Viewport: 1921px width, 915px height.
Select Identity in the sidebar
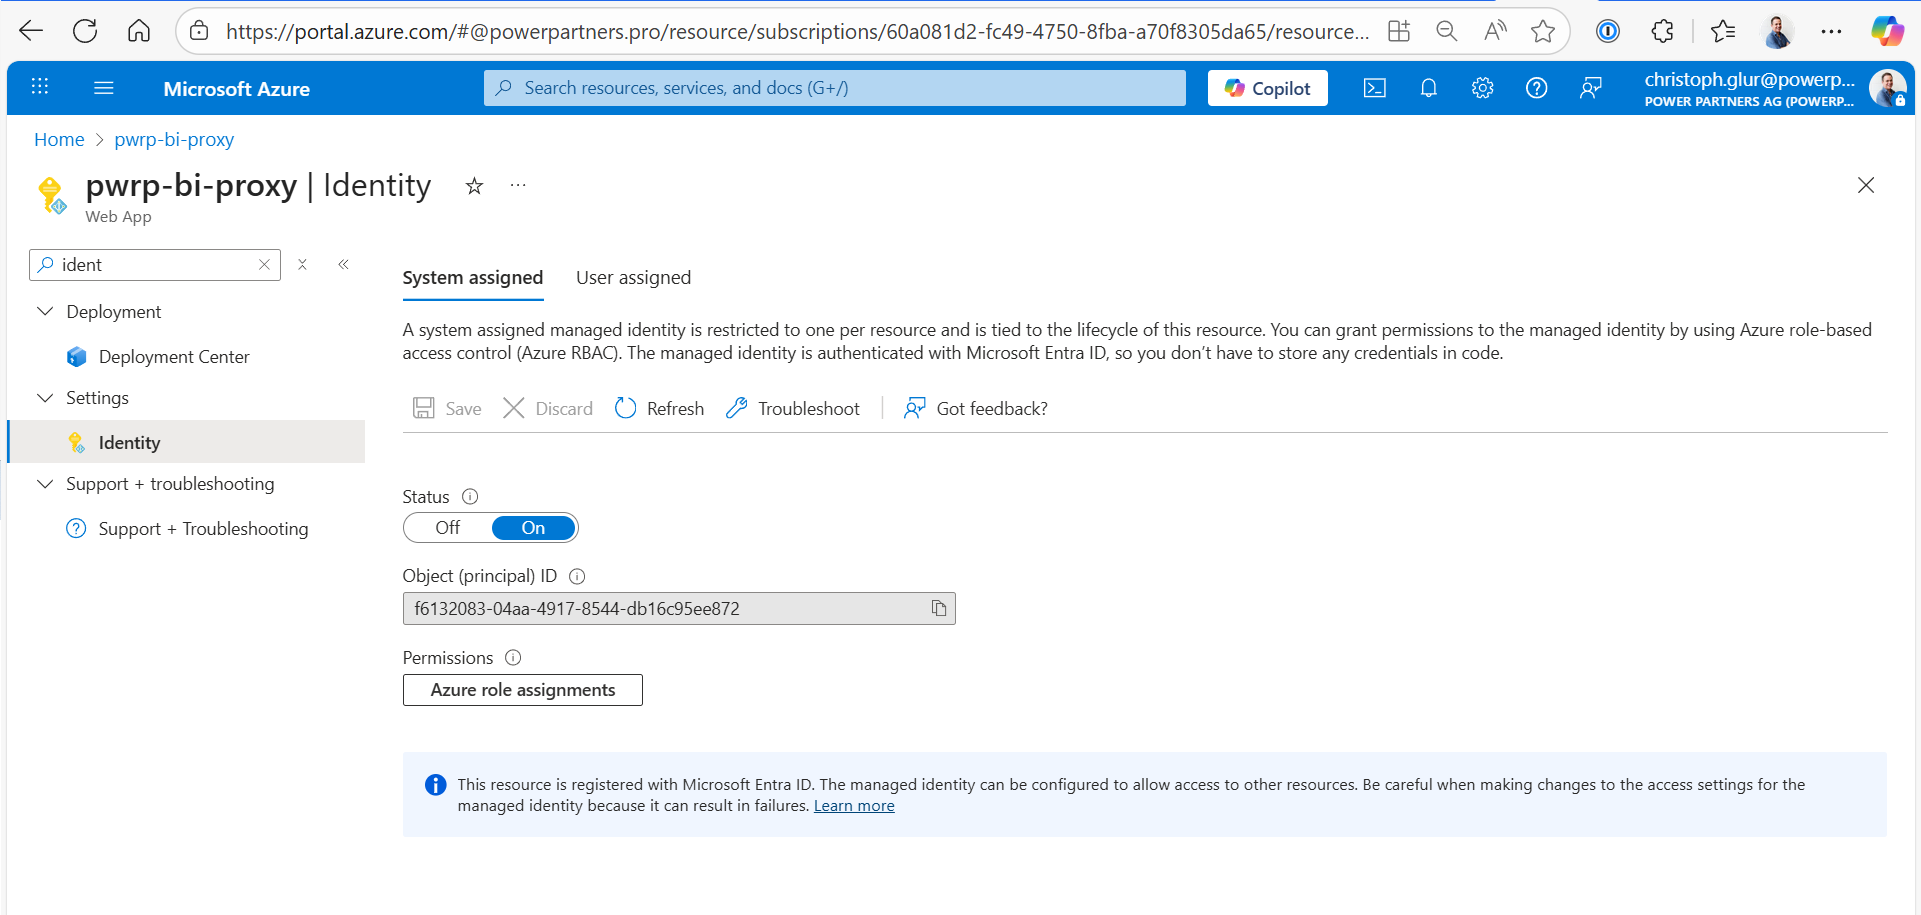187,442
